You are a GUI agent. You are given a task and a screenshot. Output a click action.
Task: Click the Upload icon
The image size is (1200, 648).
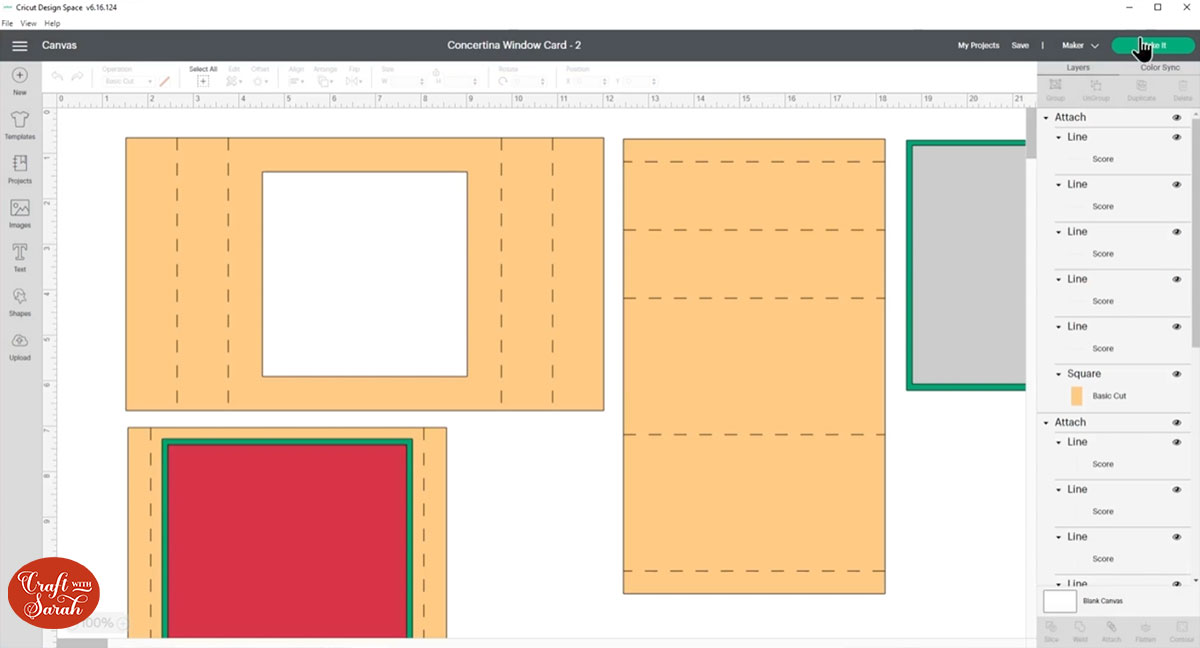[x=20, y=345]
